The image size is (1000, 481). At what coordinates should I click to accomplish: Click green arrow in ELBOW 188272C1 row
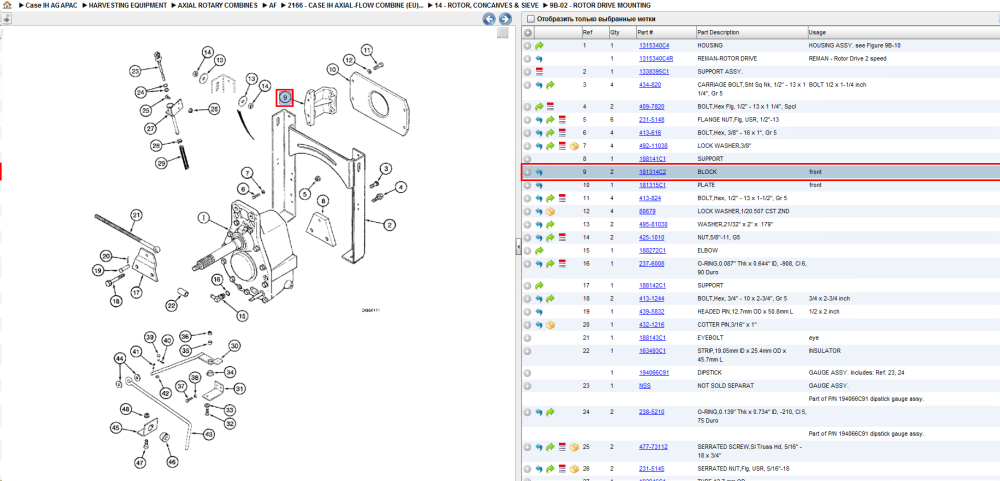539,251
